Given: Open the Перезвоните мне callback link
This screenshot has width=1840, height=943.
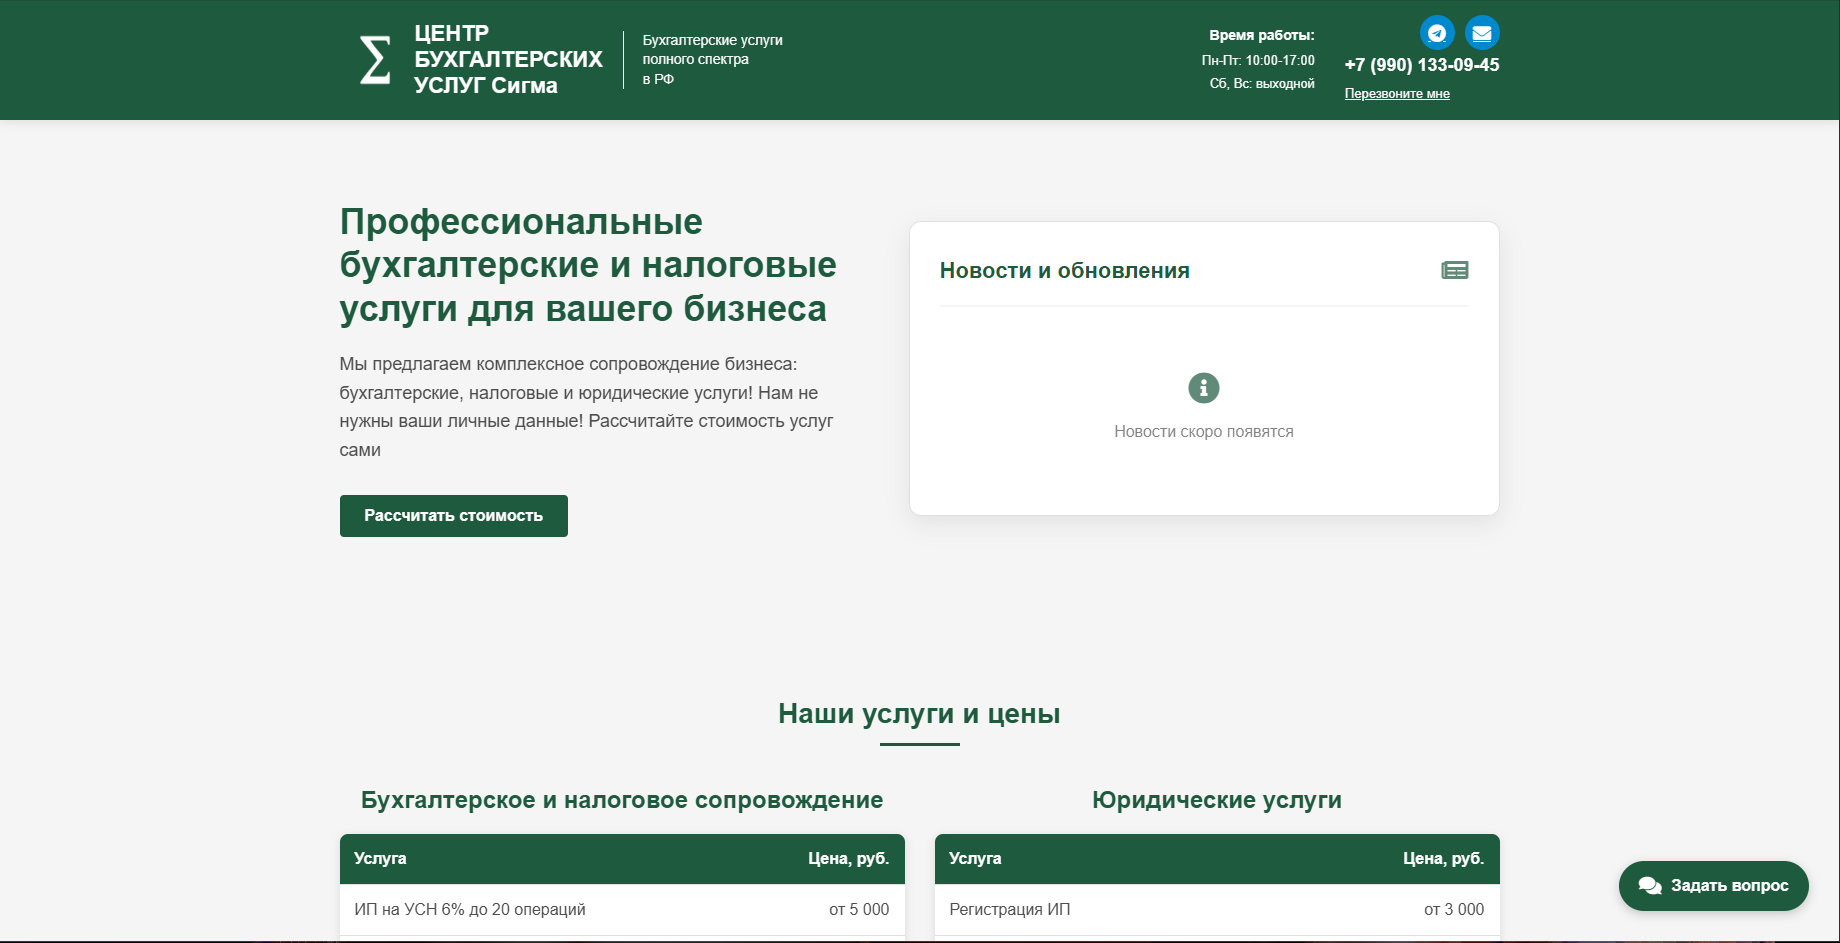Looking at the screenshot, I should (x=1397, y=93).
